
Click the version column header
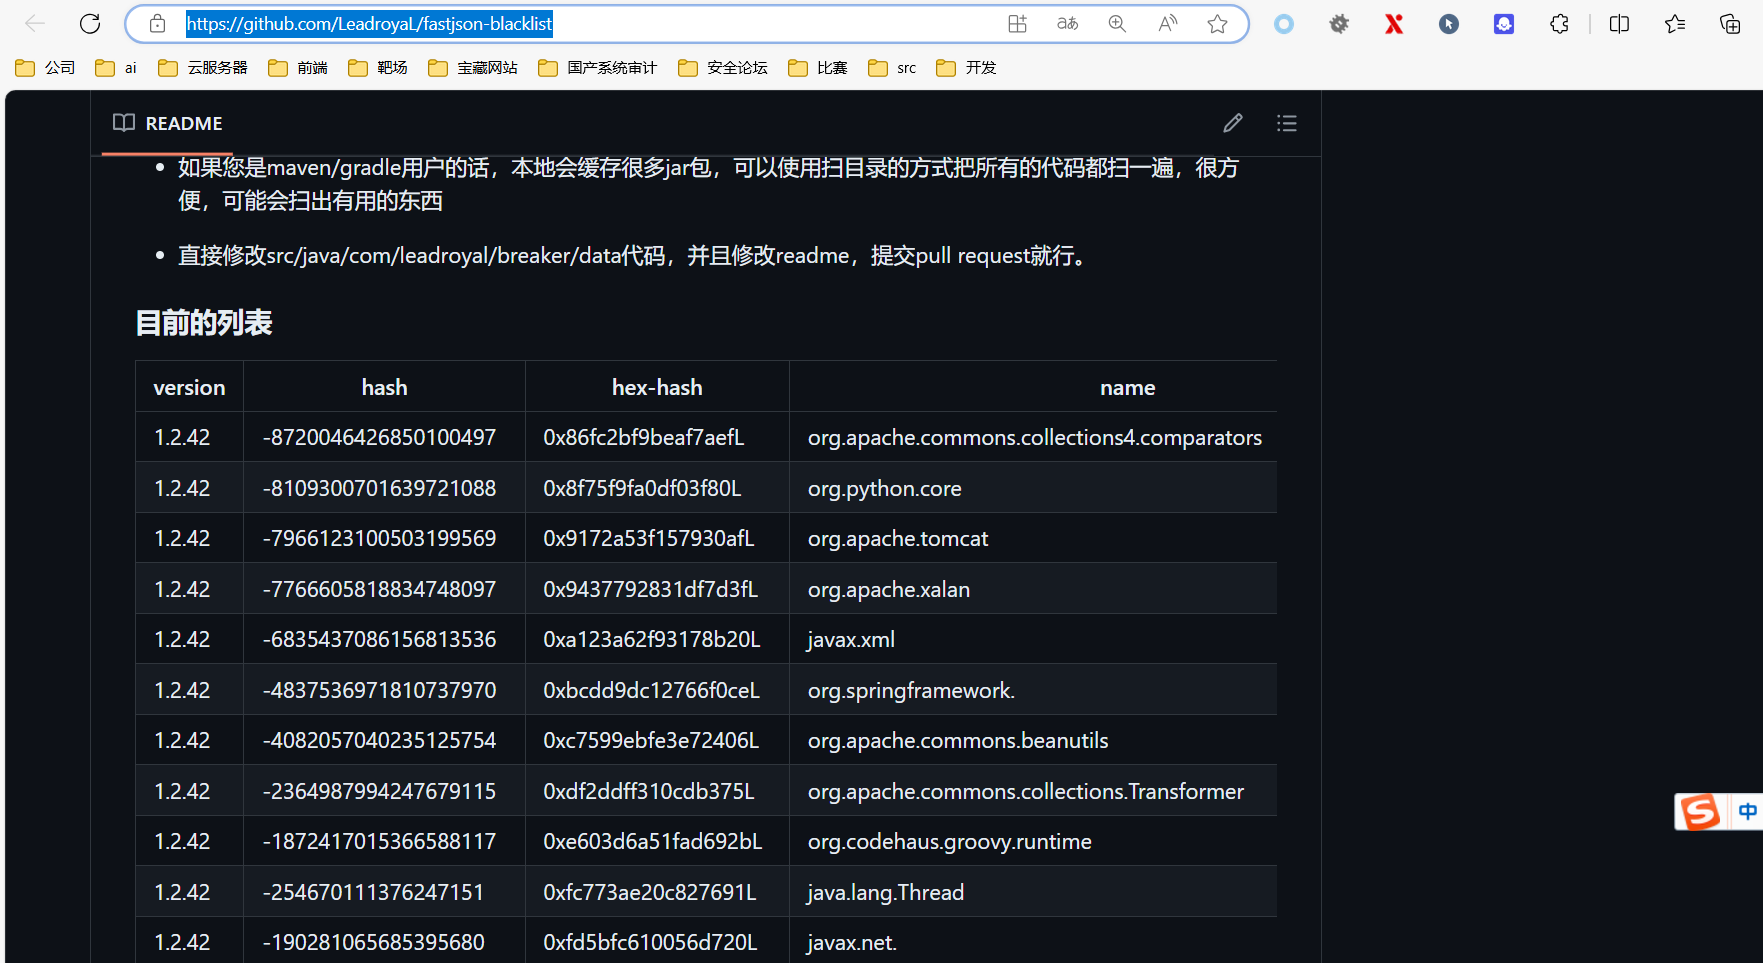[x=190, y=387]
